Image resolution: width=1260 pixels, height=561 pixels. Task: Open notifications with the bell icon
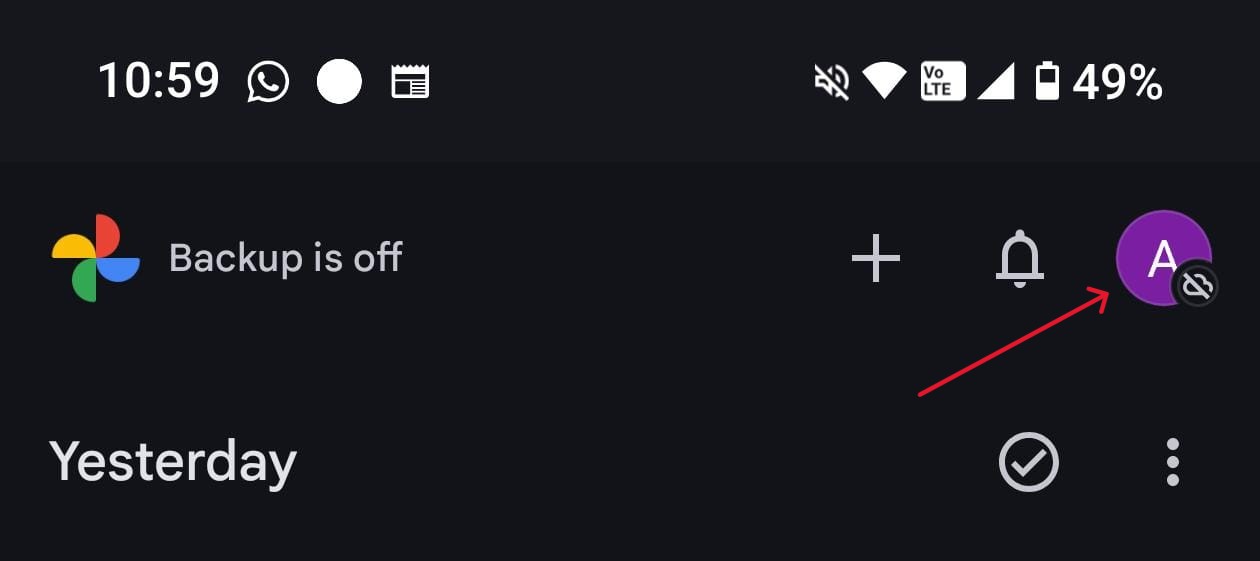point(1019,258)
